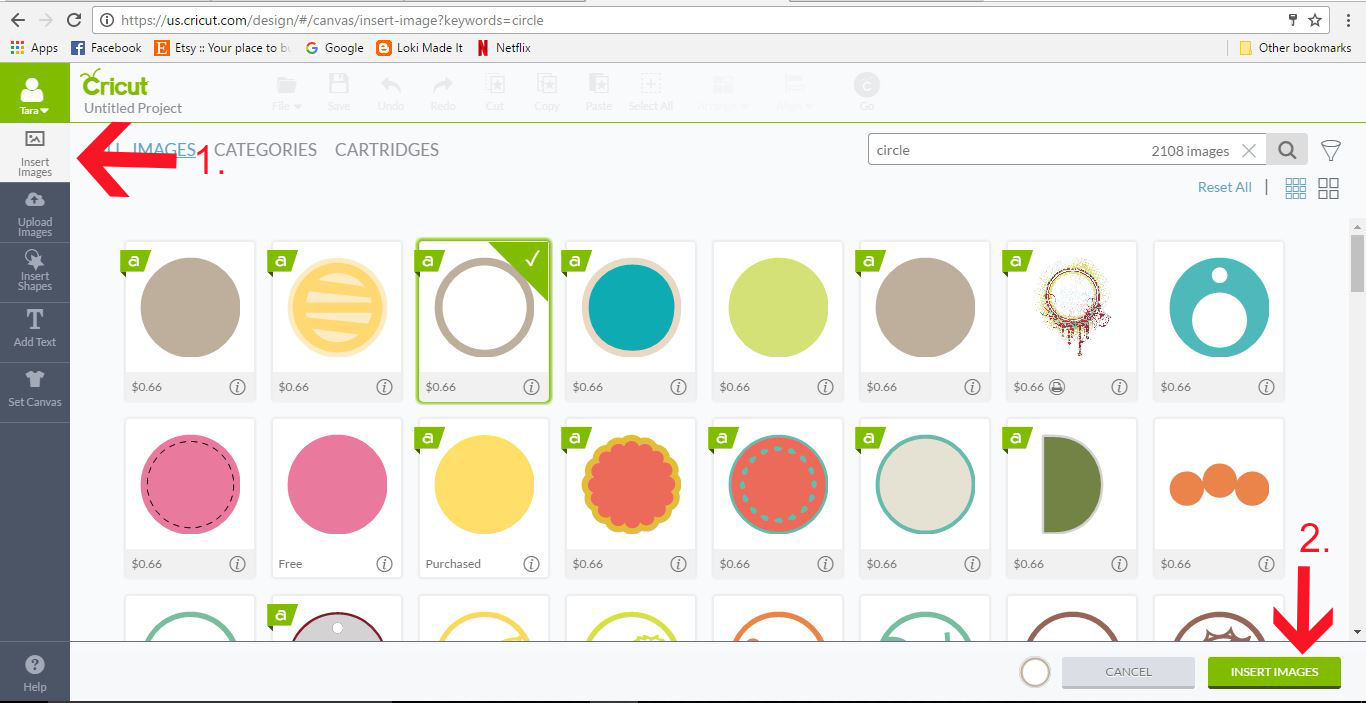The height and width of the screenshot is (703, 1366).
Task: Open the Chrome three-dot menu
Action: click(x=1348, y=19)
